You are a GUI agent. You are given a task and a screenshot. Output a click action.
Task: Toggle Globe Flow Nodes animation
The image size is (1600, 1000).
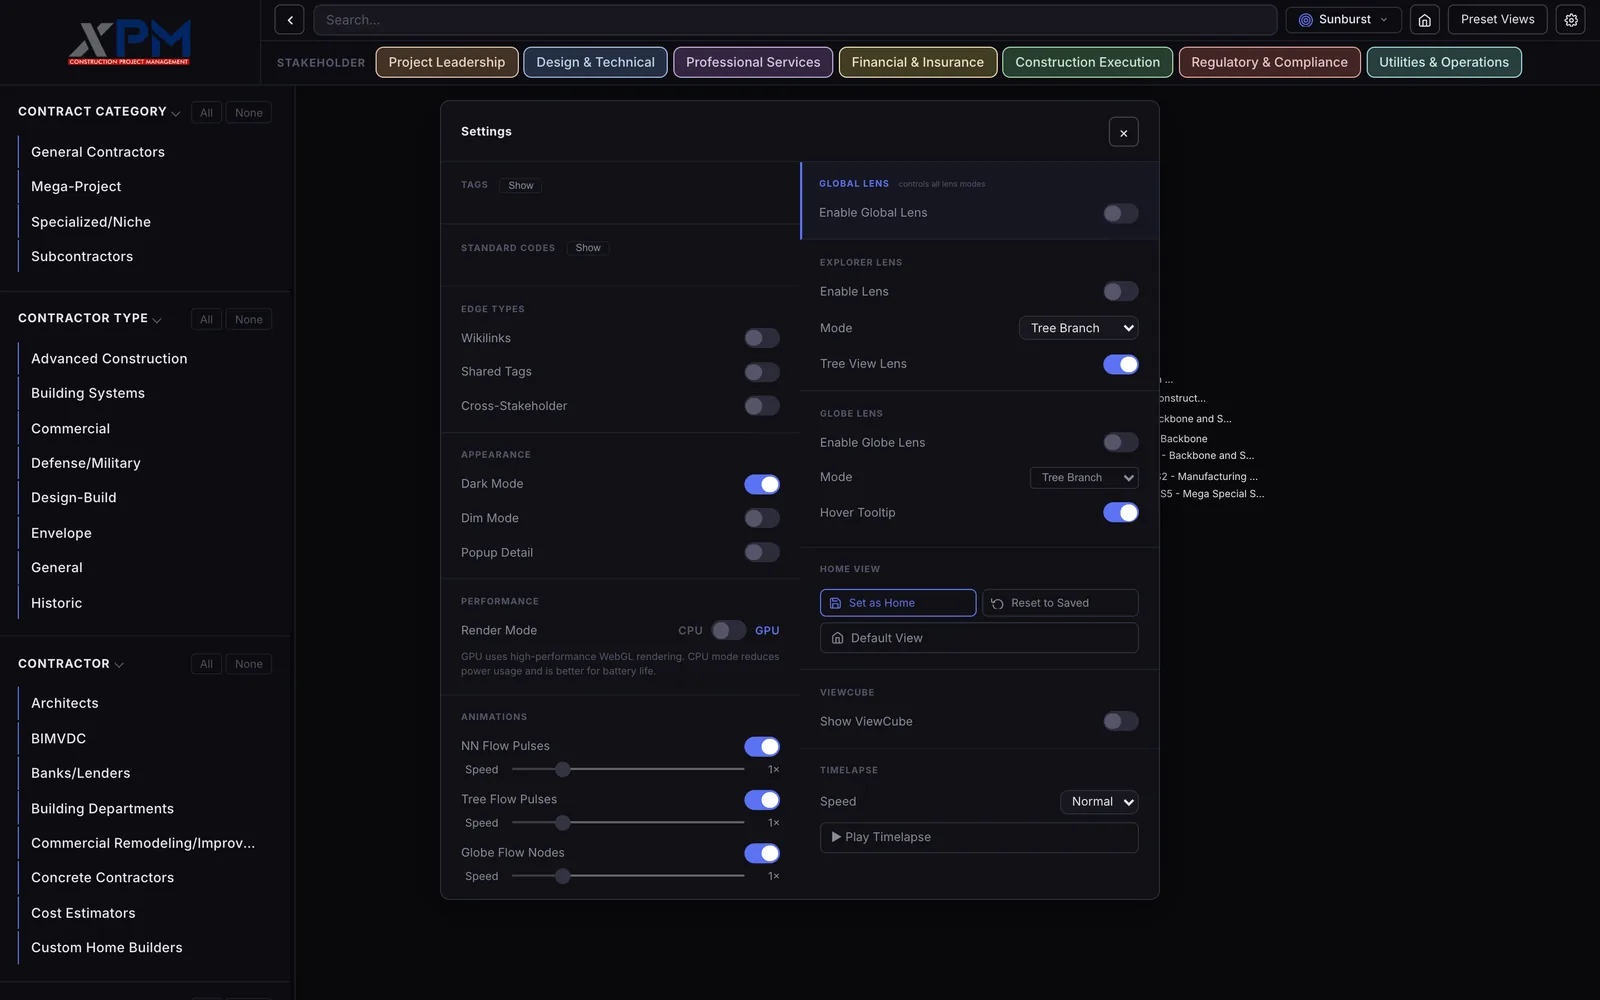pos(761,853)
